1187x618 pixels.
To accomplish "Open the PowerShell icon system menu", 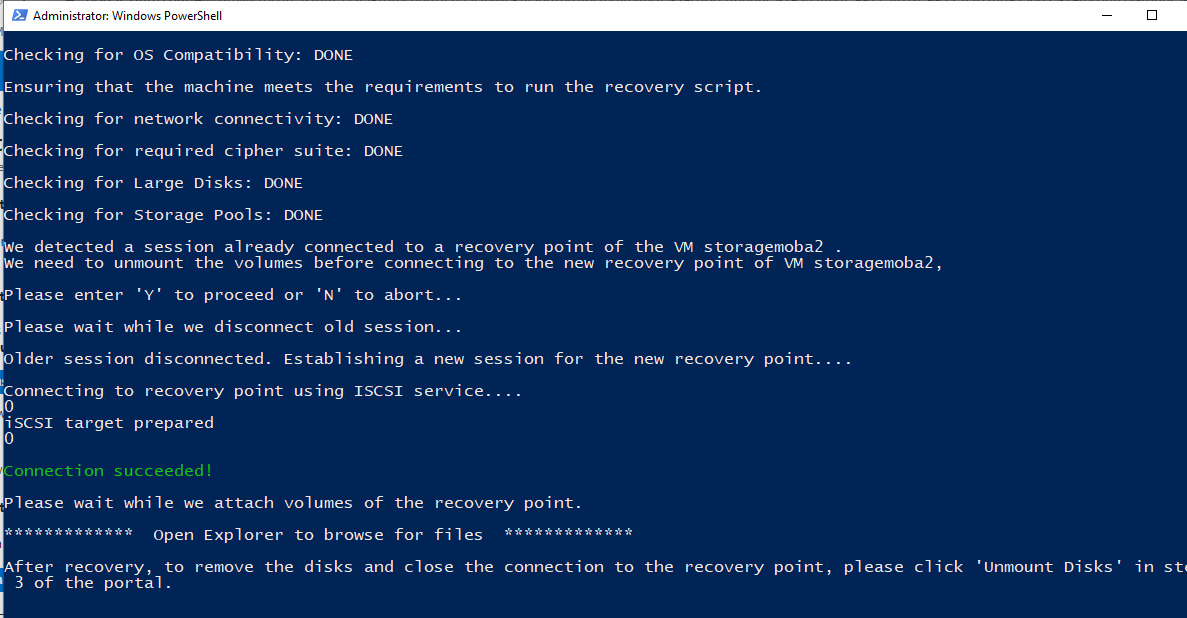I will pyautogui.click(x=20, y=15).
